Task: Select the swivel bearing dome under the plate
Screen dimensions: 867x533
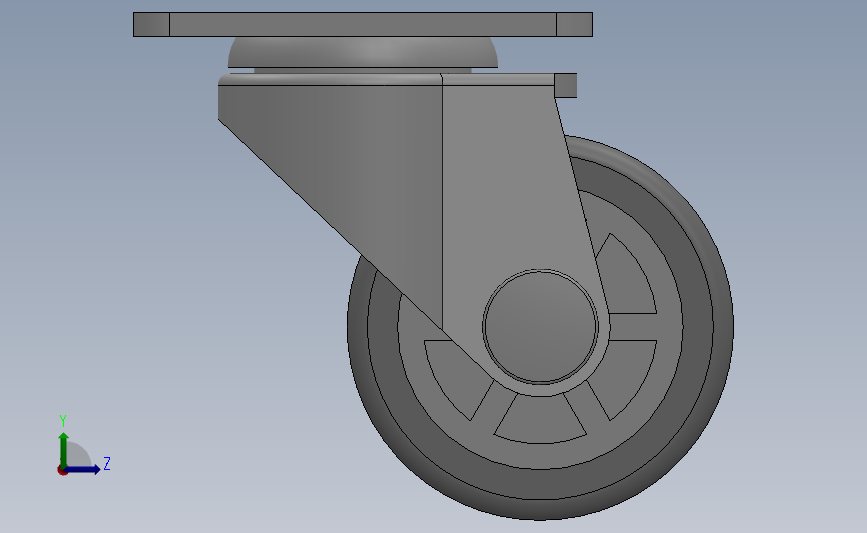Action: (363, 53)
